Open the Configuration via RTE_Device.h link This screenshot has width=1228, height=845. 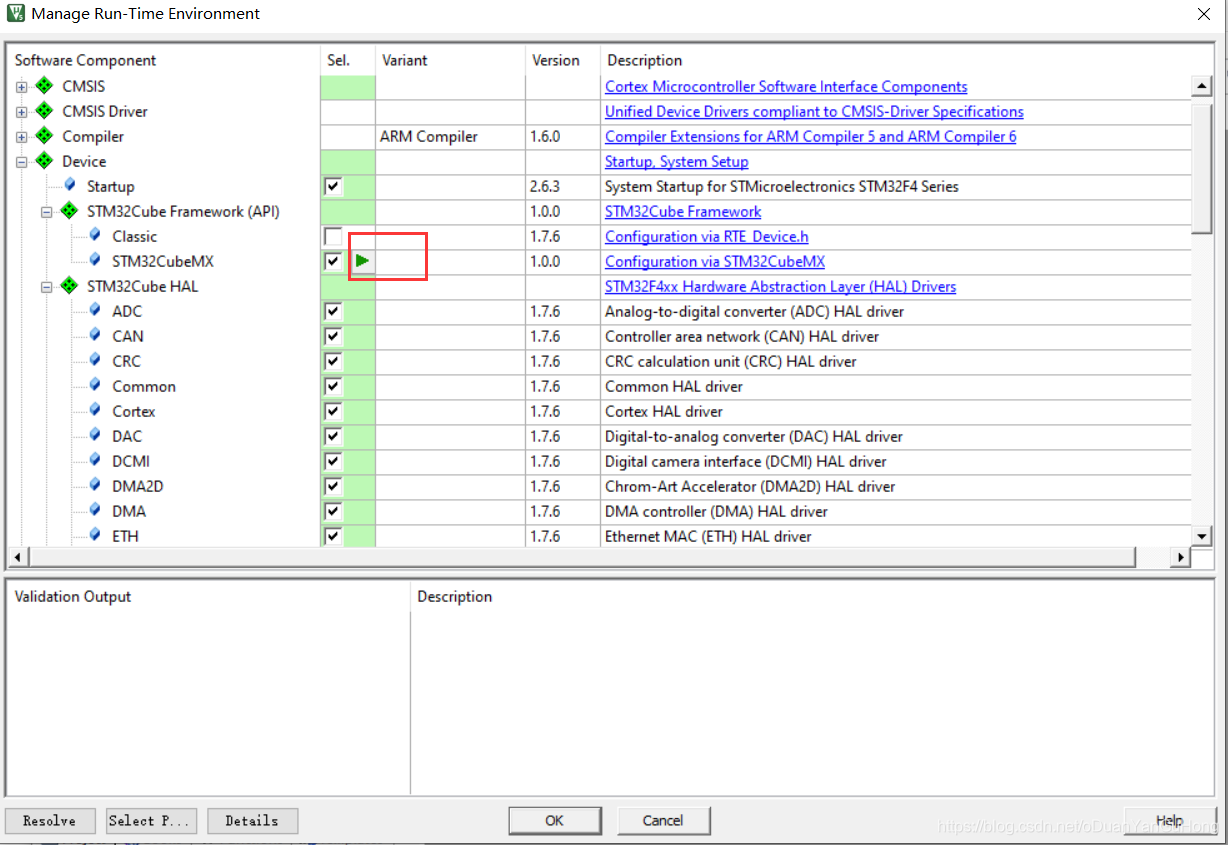[706, 237]
